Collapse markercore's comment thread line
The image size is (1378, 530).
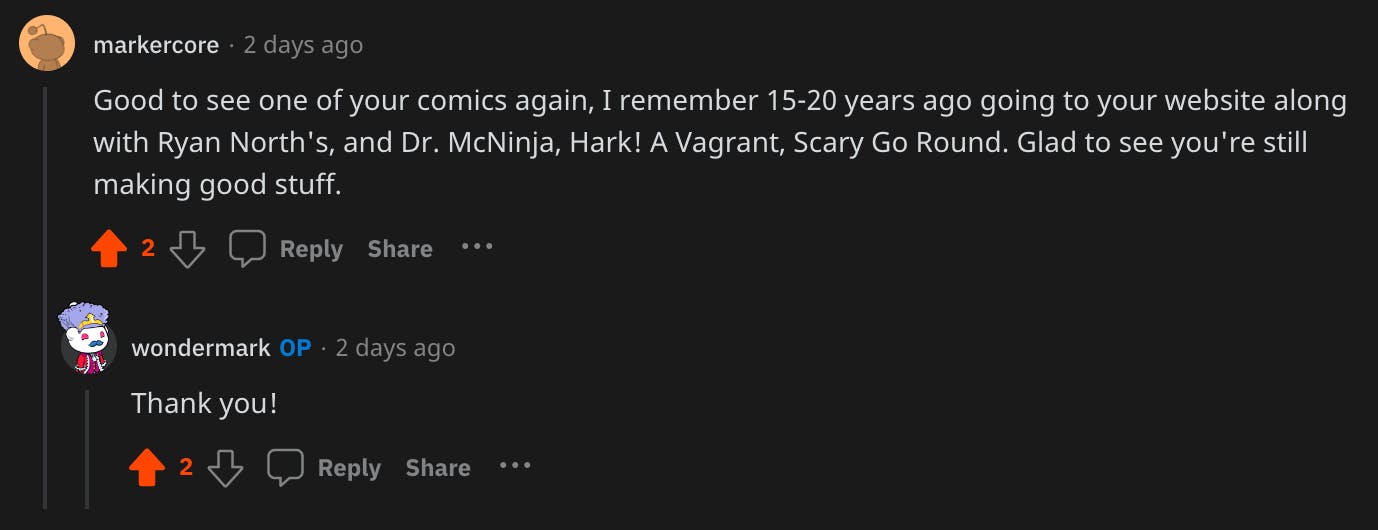45,300
